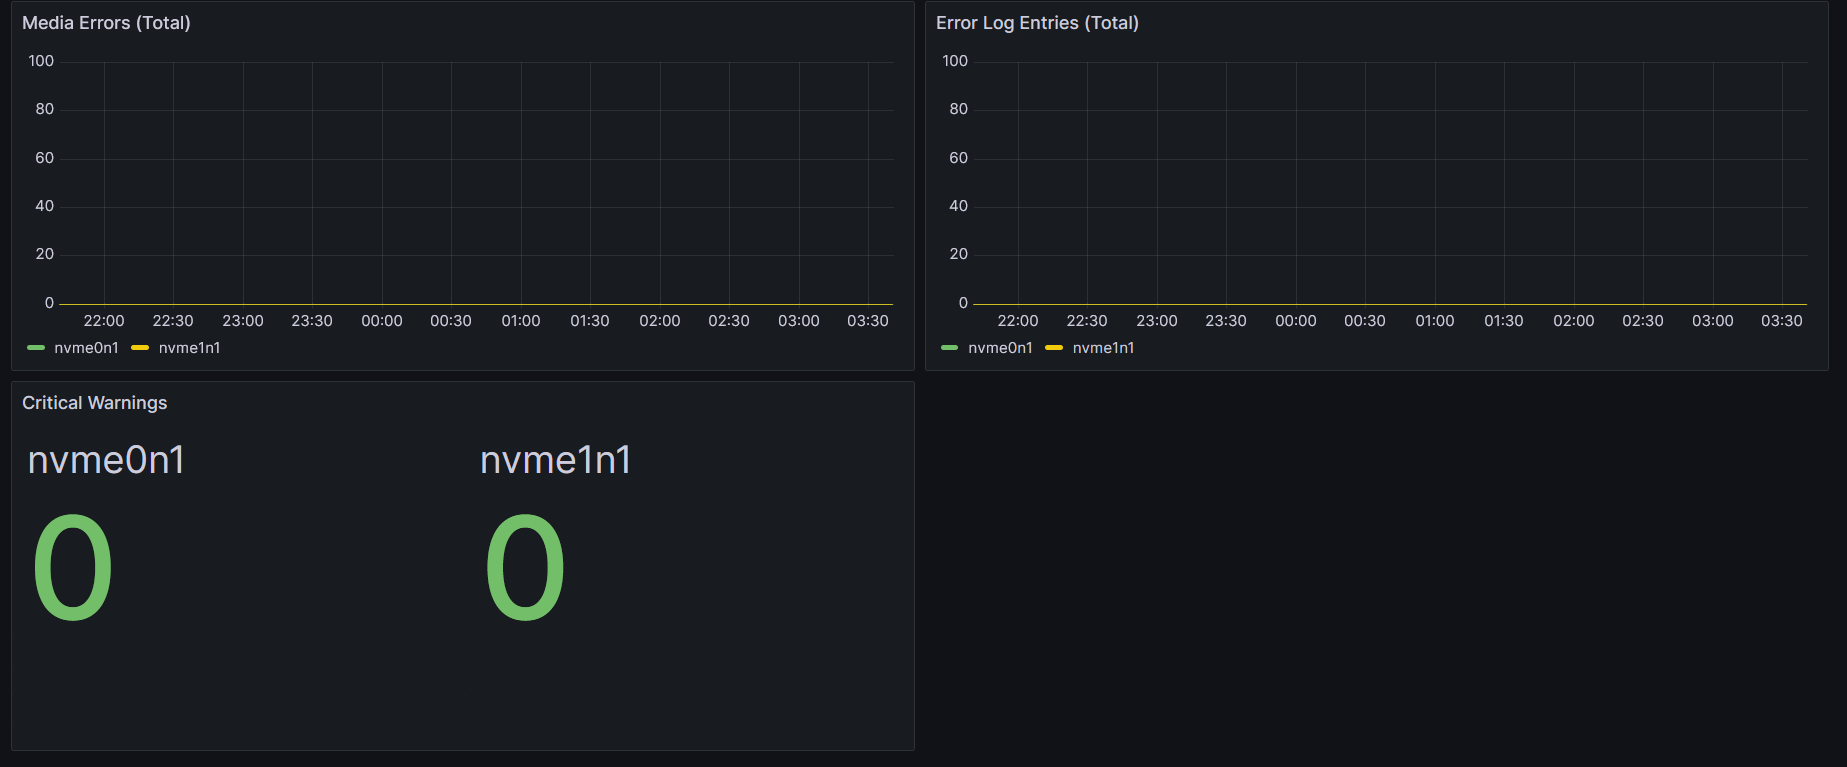Toggle nvme1n1 series label in Error Log Entries legend
The image size is (1847, 767).
click(1103, 348)
